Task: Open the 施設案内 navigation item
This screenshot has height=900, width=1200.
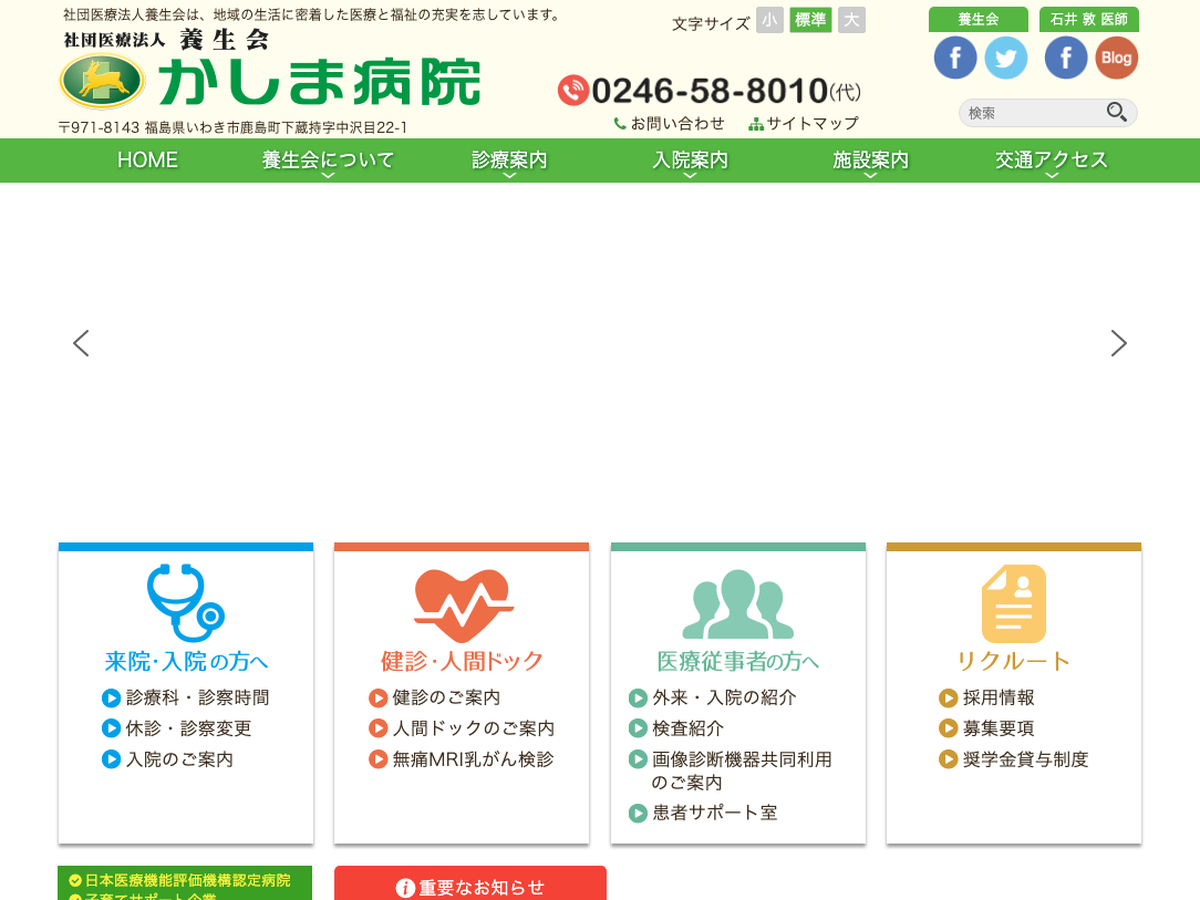Action: coord(870,160)
